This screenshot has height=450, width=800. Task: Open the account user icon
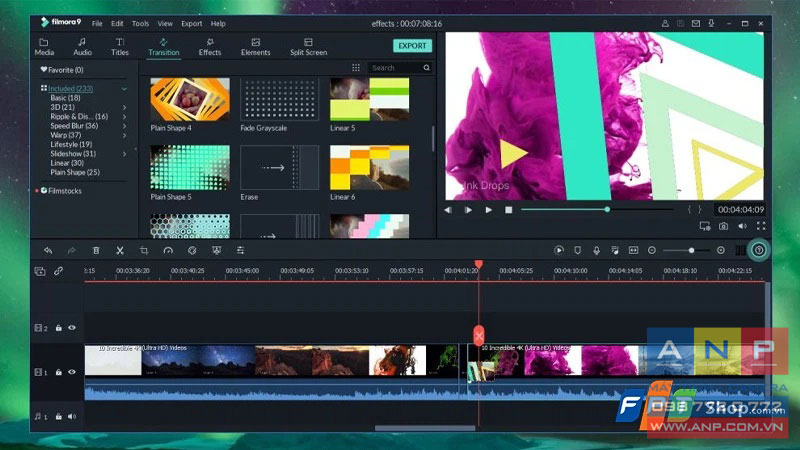point(665,23)
